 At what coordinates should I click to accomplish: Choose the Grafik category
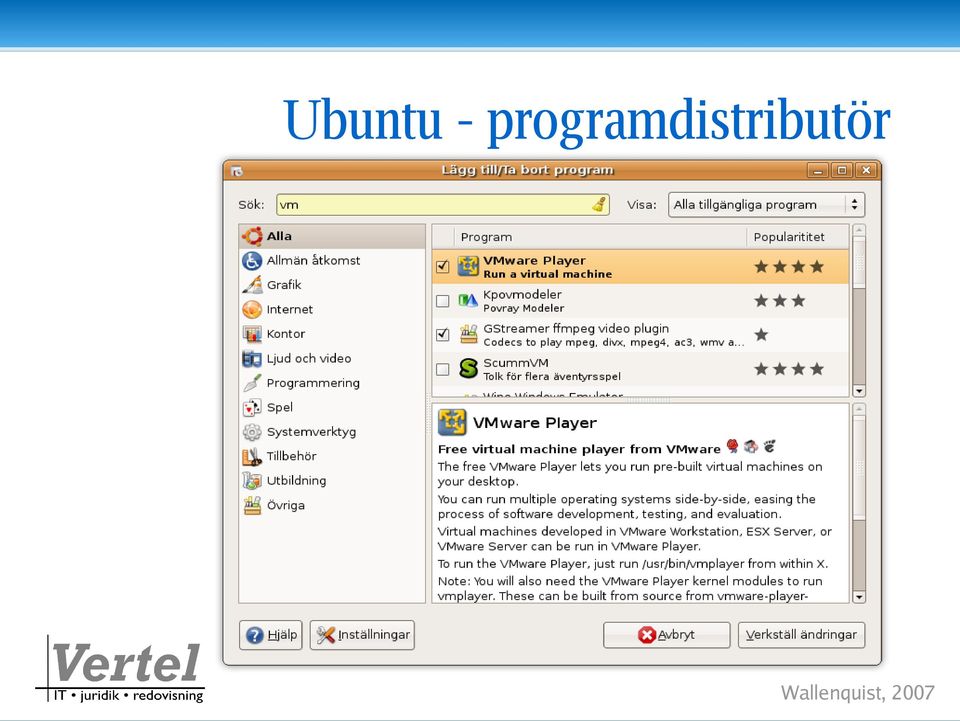coord(332,285)
